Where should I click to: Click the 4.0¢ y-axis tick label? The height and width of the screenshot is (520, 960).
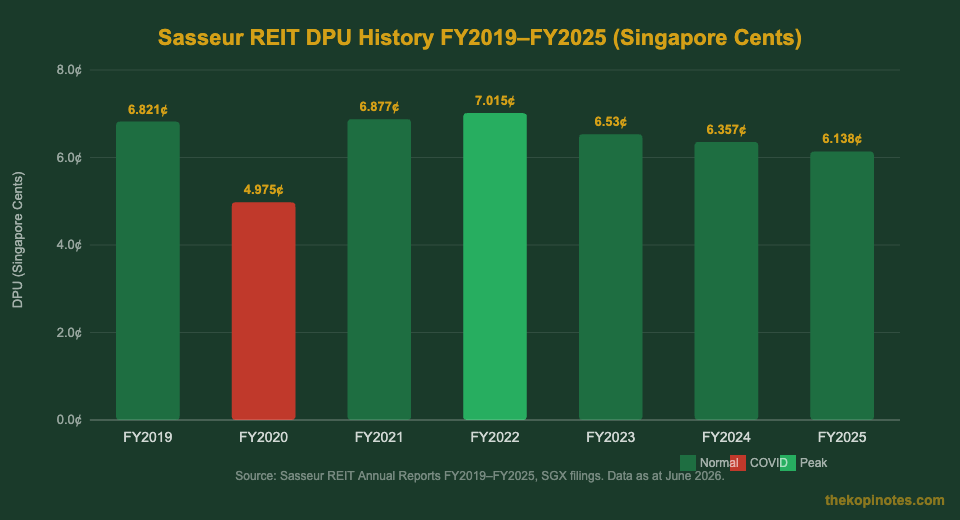[x=69, y=245]
